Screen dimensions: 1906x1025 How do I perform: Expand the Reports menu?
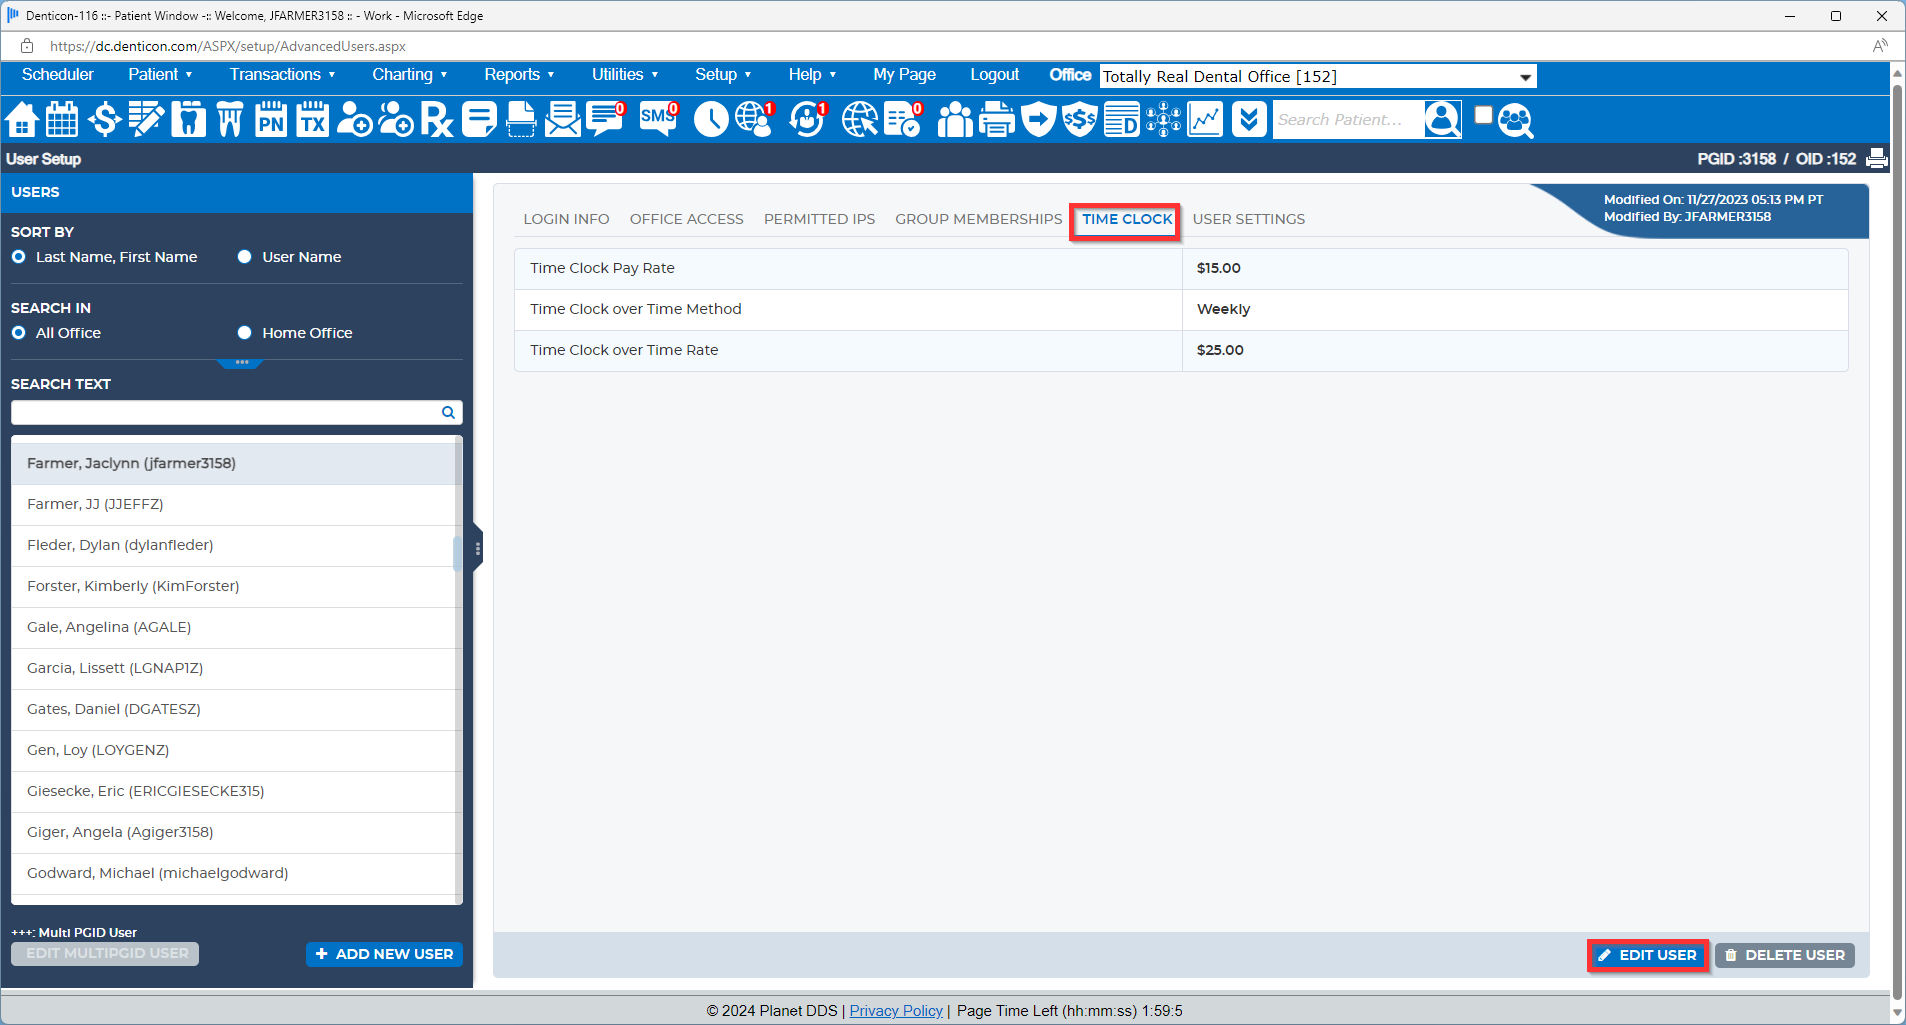click(519, 75)
